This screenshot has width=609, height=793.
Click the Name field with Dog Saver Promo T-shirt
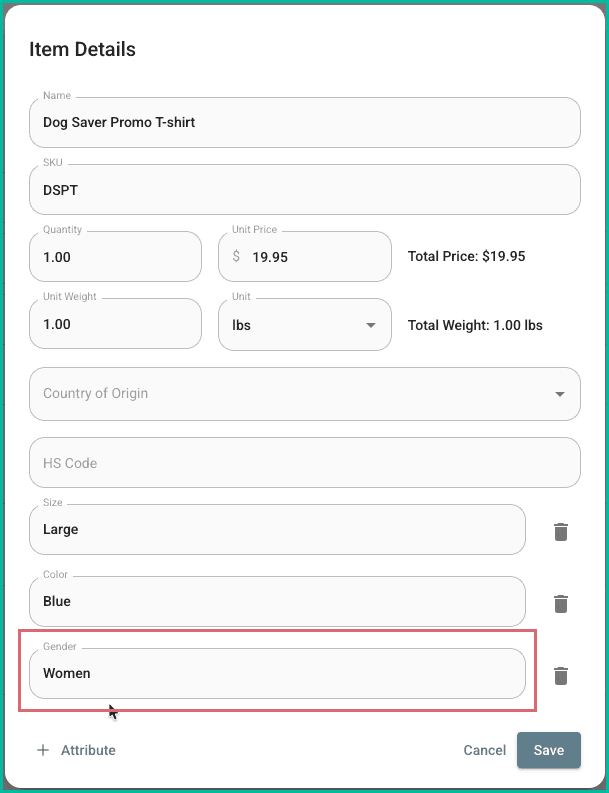[304, 123]
